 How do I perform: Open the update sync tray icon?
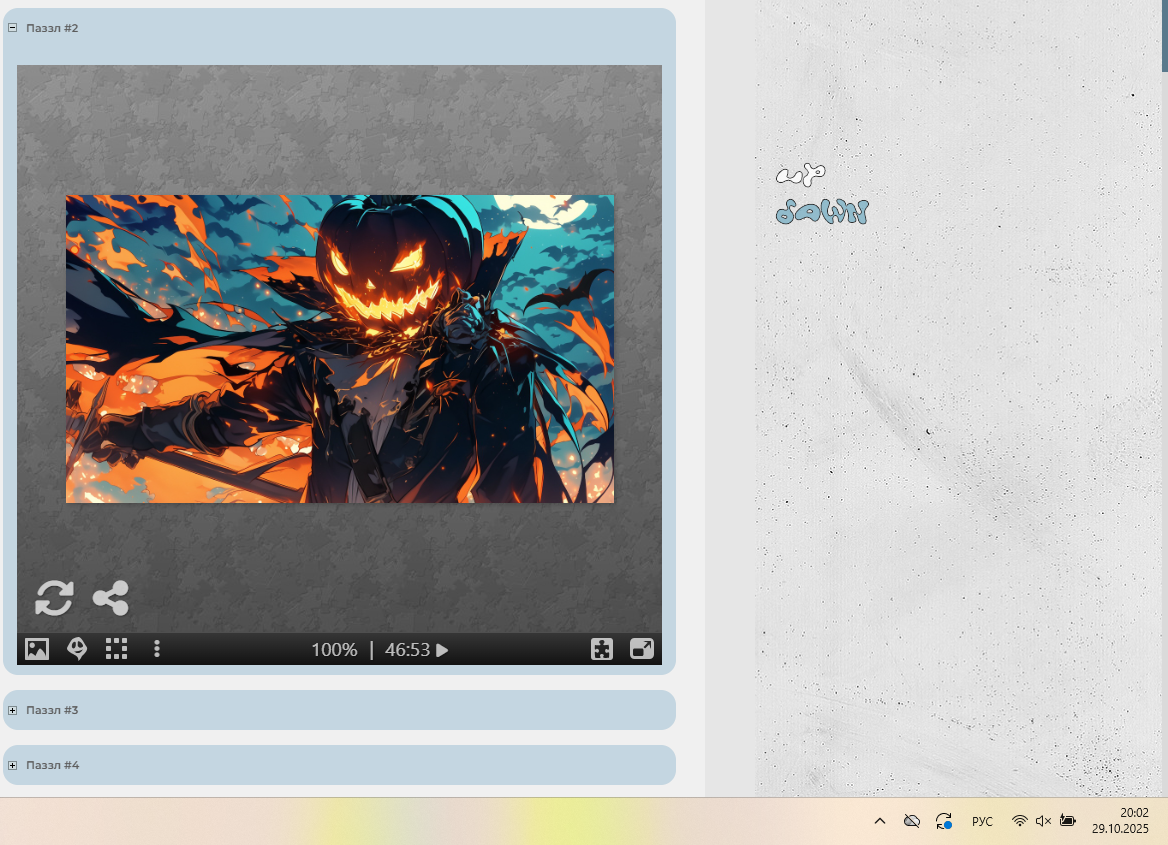[x=944, y=821]
